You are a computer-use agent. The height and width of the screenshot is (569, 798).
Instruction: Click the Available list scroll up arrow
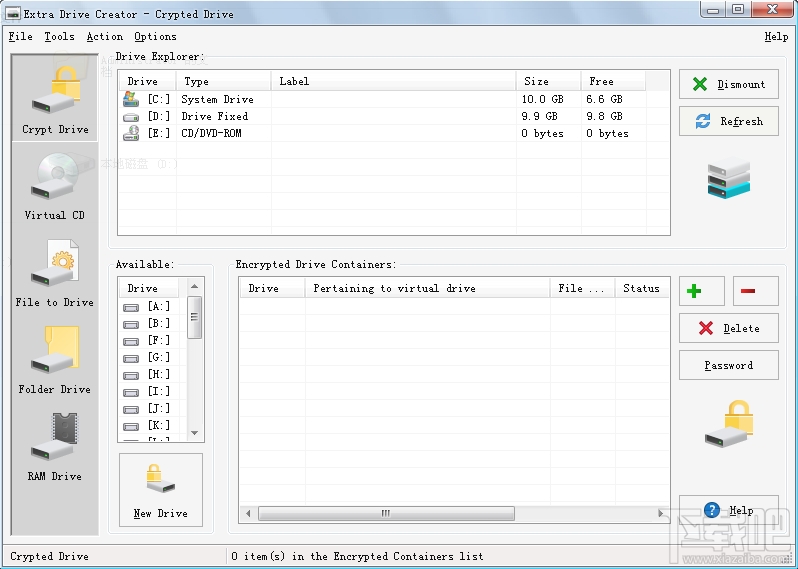click(x=195, y=287)
